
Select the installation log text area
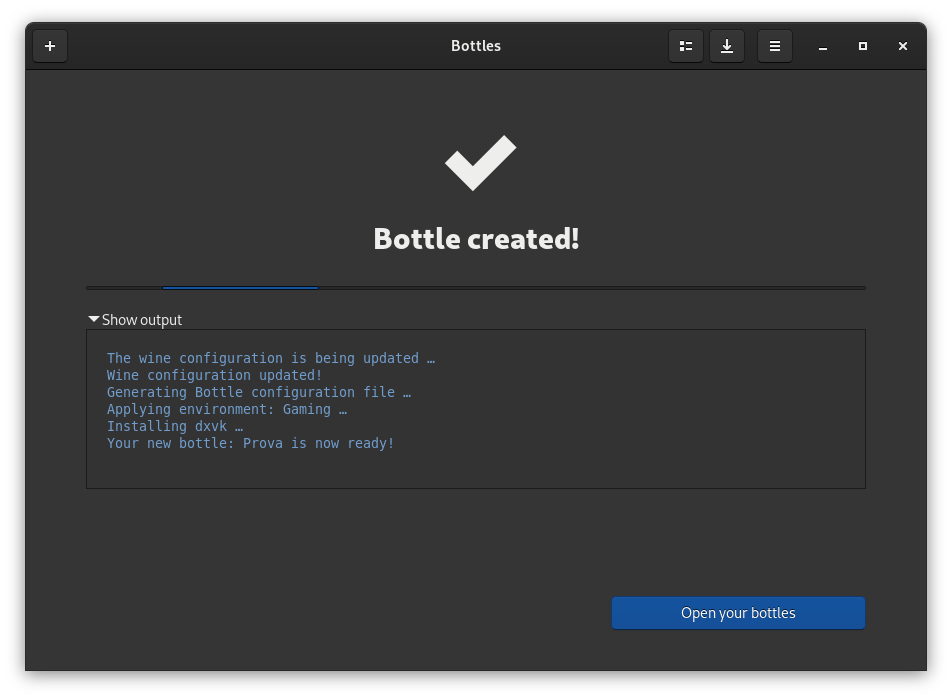476,408
